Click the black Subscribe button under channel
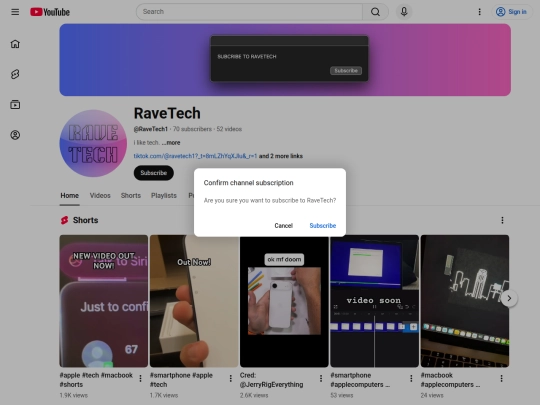This screenshot has height=405, width=540. (x=154, y=173)
